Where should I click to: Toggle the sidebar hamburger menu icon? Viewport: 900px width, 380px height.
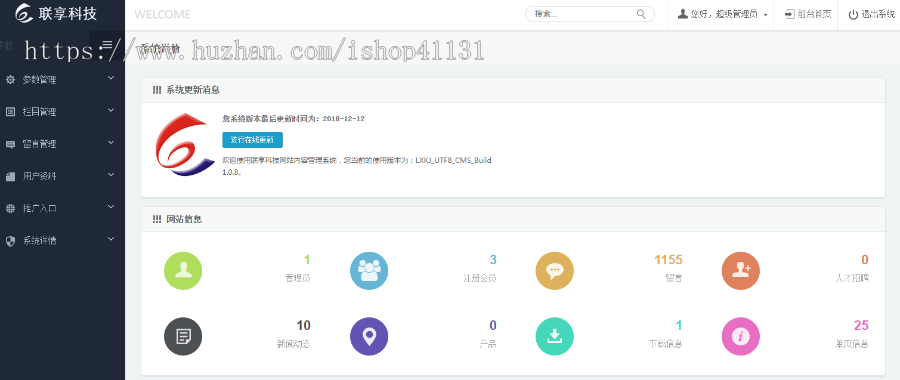click(x=107, y=44)
